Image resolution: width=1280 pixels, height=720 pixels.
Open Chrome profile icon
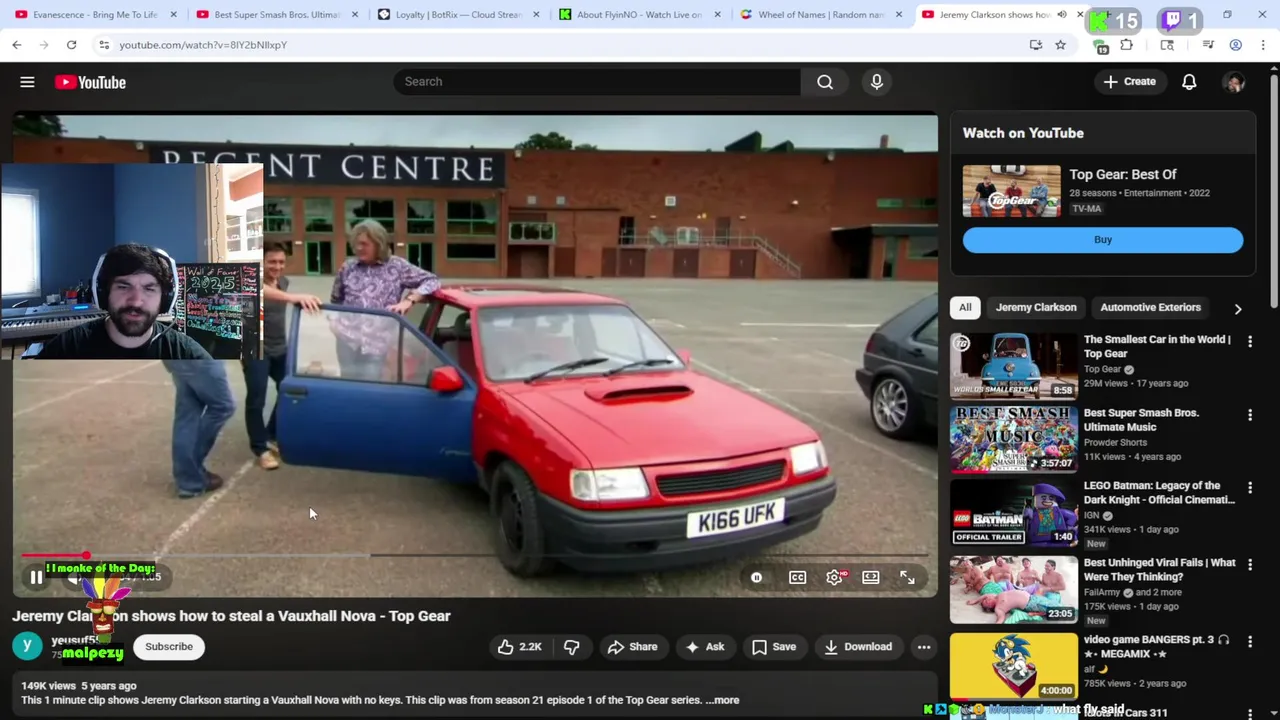pyautogui.click(x=1236, y=45)
